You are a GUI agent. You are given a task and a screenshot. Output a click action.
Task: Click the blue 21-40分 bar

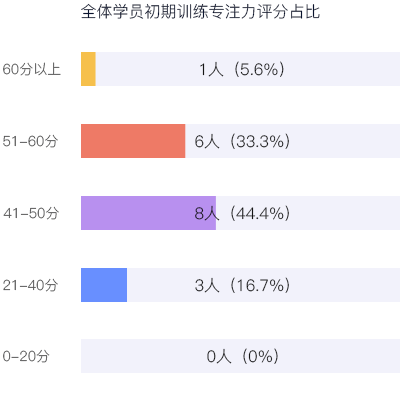(104, 285)
